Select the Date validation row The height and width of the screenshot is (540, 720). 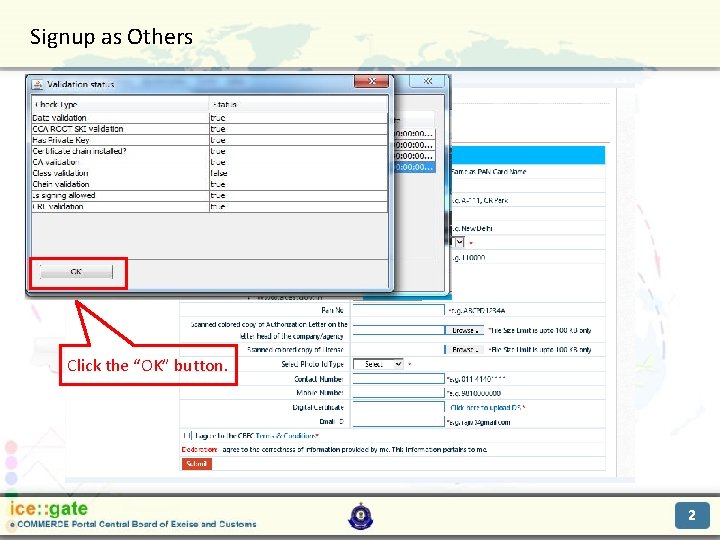click(209, 118)
